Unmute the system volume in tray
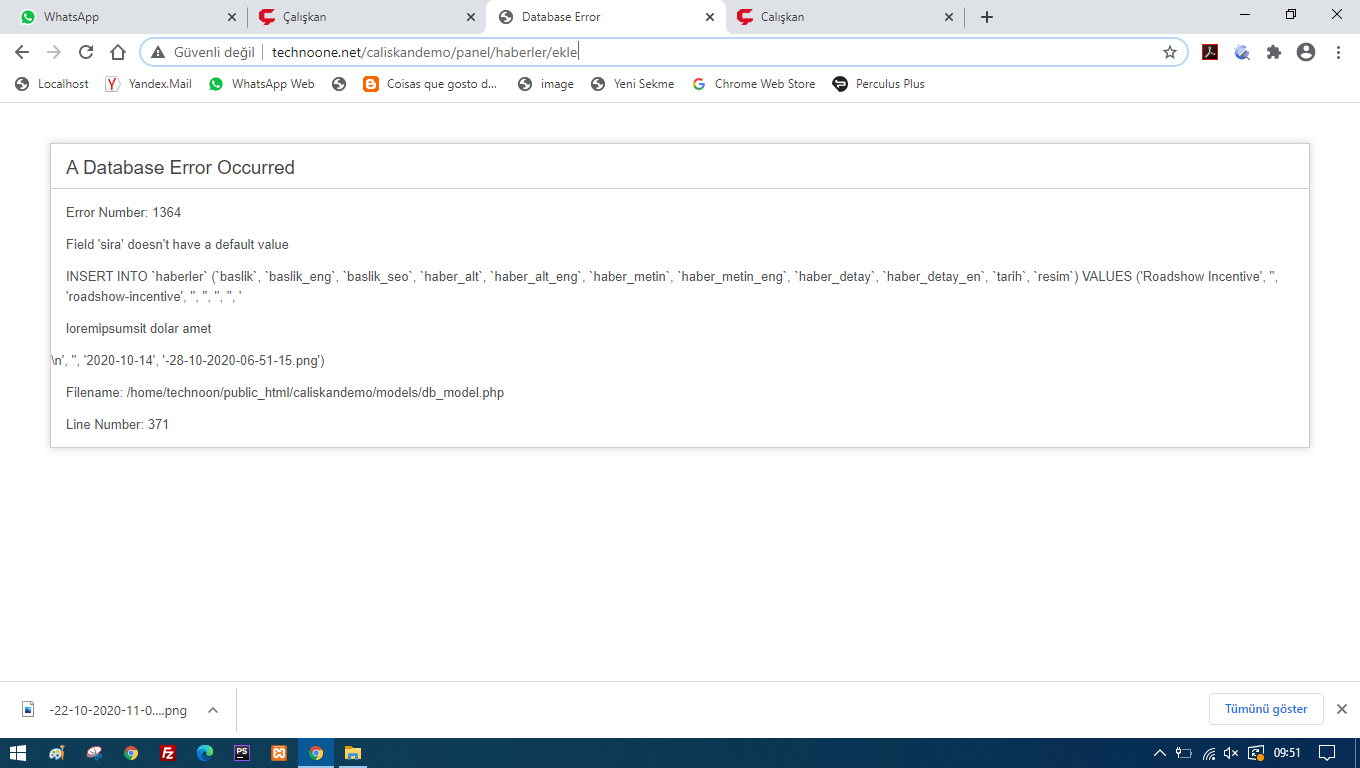 pyautogui.click(x=1231, y=753)
